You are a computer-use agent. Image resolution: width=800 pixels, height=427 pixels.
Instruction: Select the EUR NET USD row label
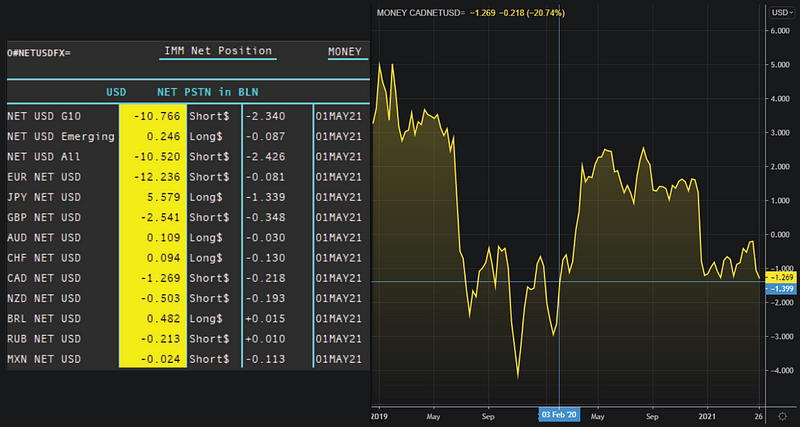click(44, 177)
